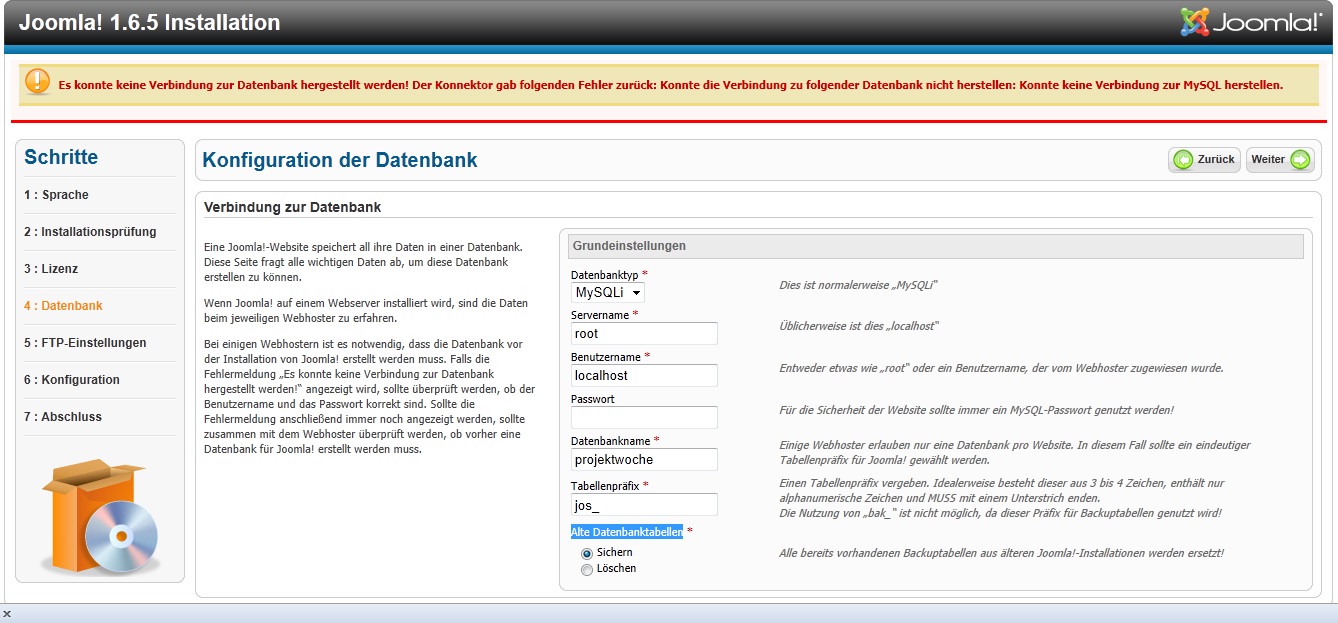Select the Sichern radio button

587,553
